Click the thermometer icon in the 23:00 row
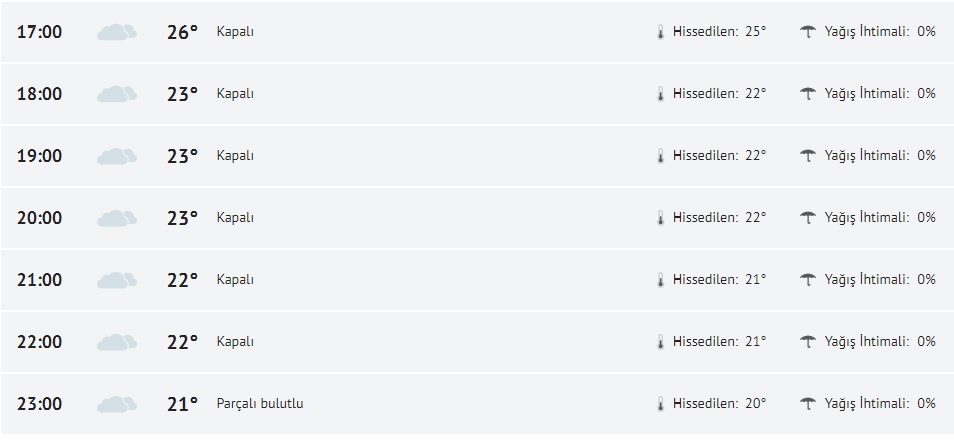The height and width of the screenshot is (440, 954). [x=660, y=404]
